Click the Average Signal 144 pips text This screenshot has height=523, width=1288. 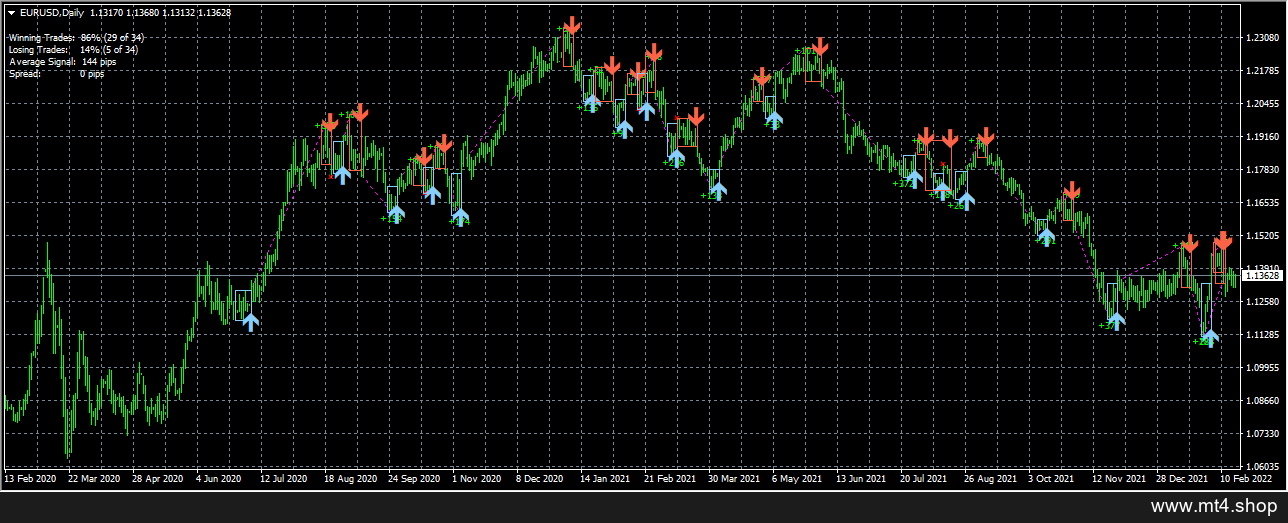click(64, 61)
